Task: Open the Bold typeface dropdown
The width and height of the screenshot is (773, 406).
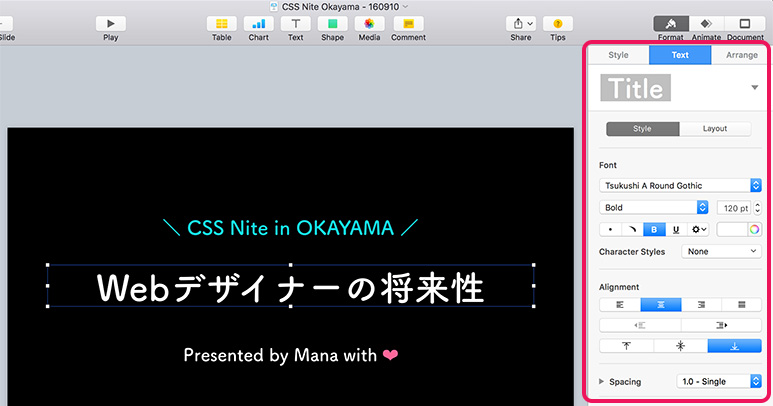Action: (654, 207)
